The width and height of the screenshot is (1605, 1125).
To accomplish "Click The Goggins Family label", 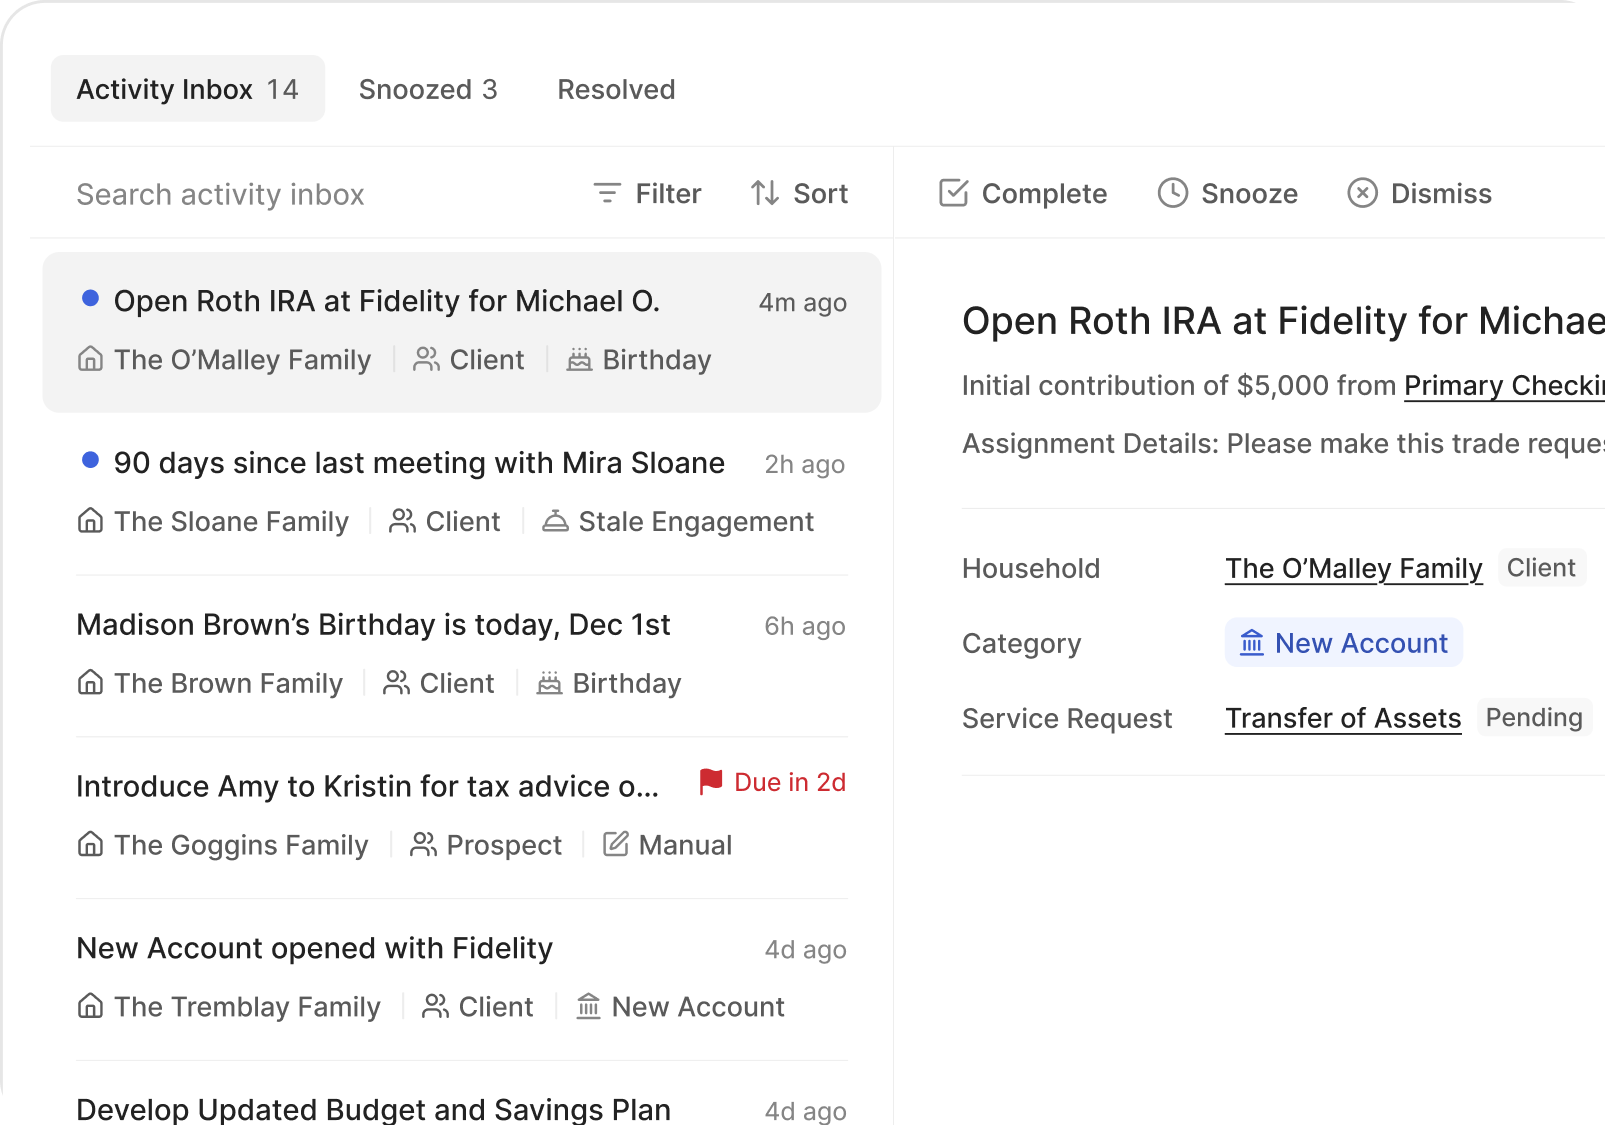I will point(241,845).
